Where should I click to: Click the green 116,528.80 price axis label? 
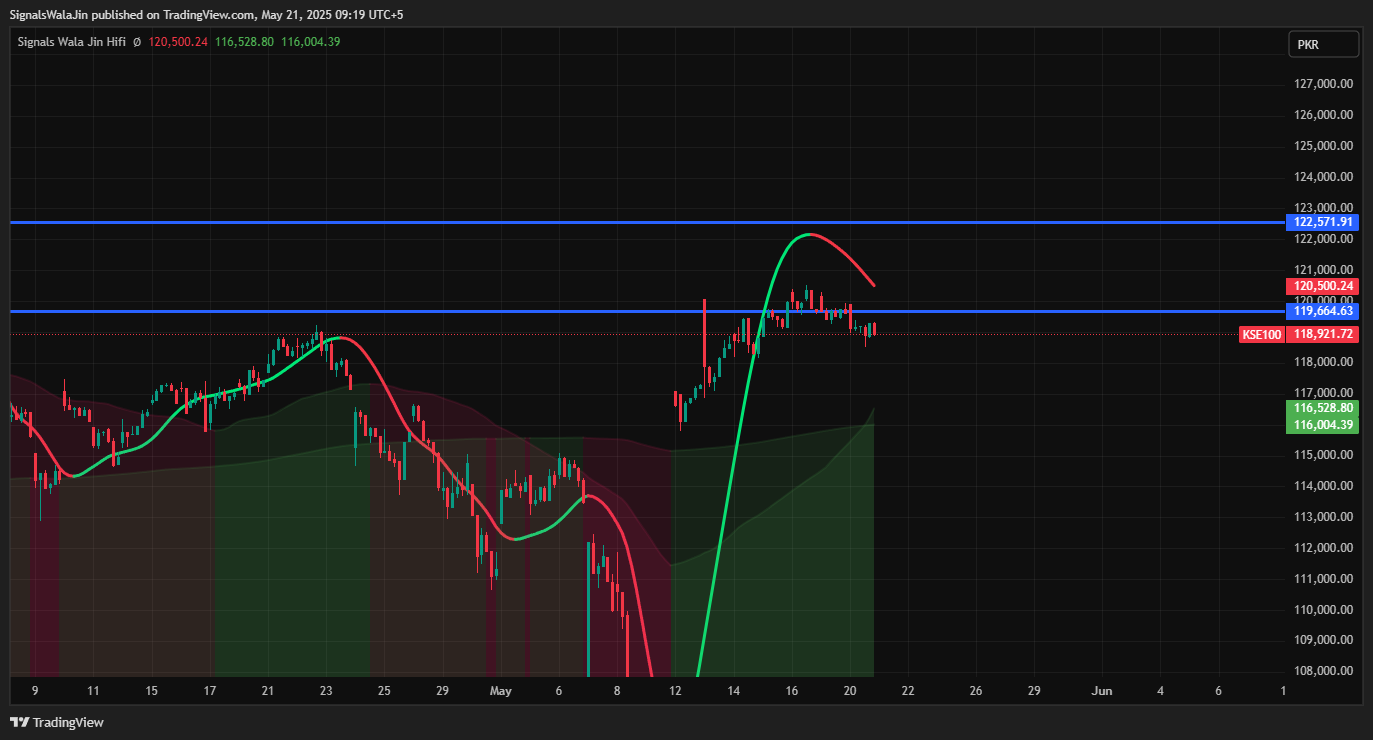click(x=1323, y=408)
